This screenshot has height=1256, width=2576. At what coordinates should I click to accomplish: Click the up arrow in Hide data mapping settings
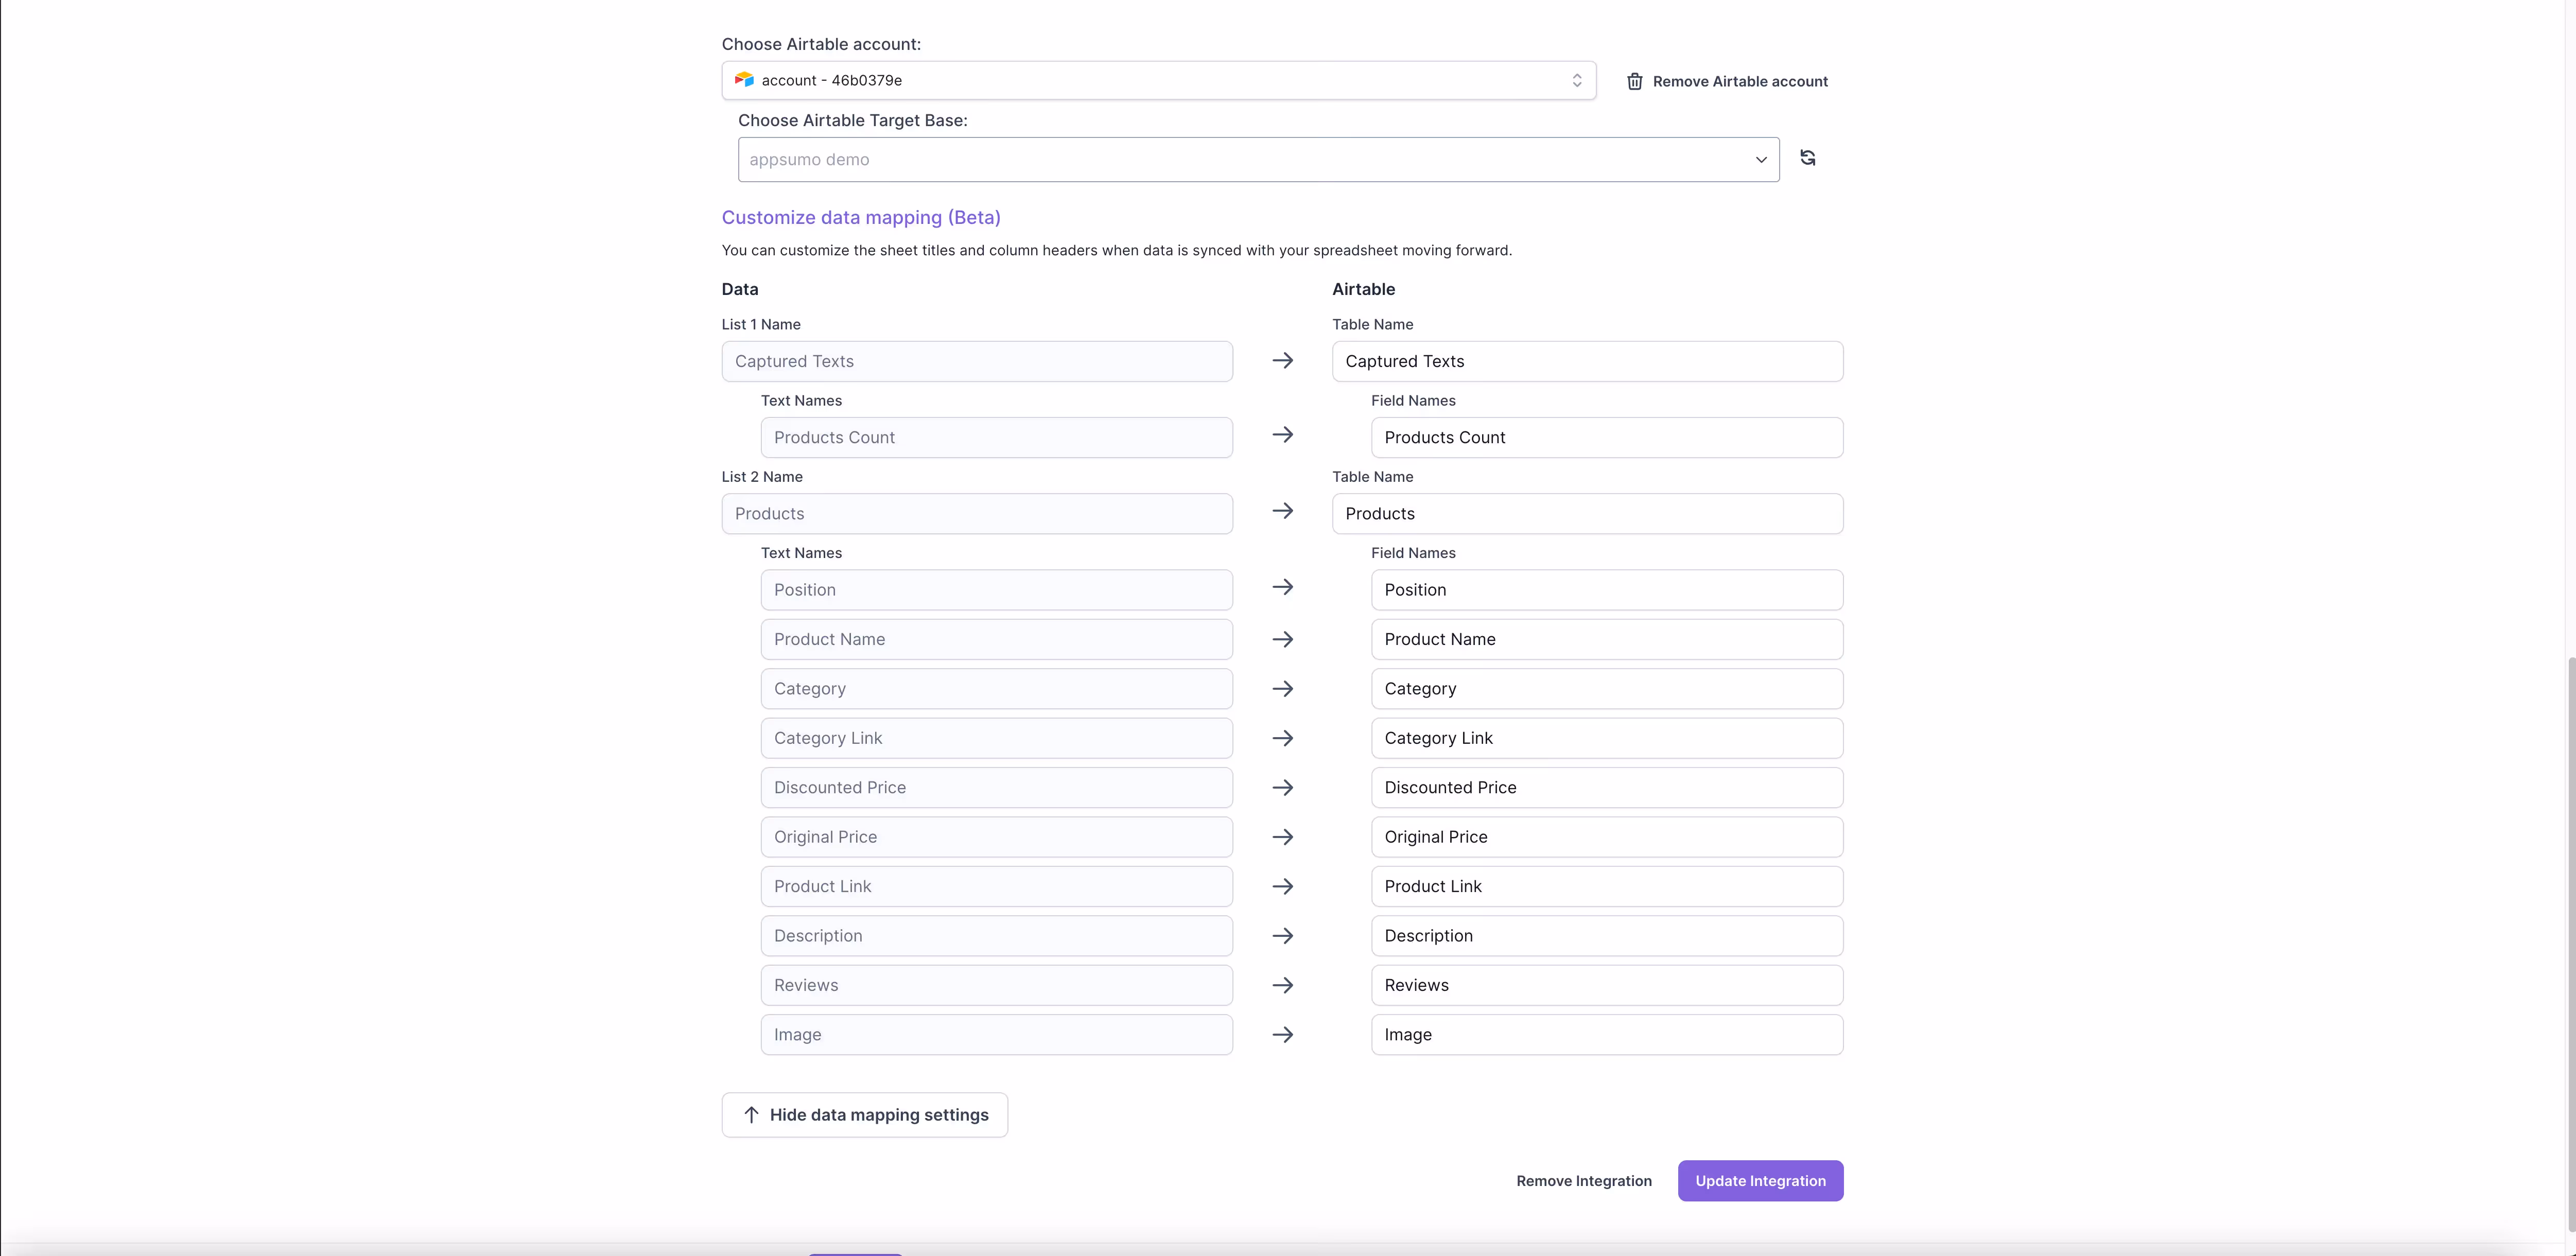751,1114
